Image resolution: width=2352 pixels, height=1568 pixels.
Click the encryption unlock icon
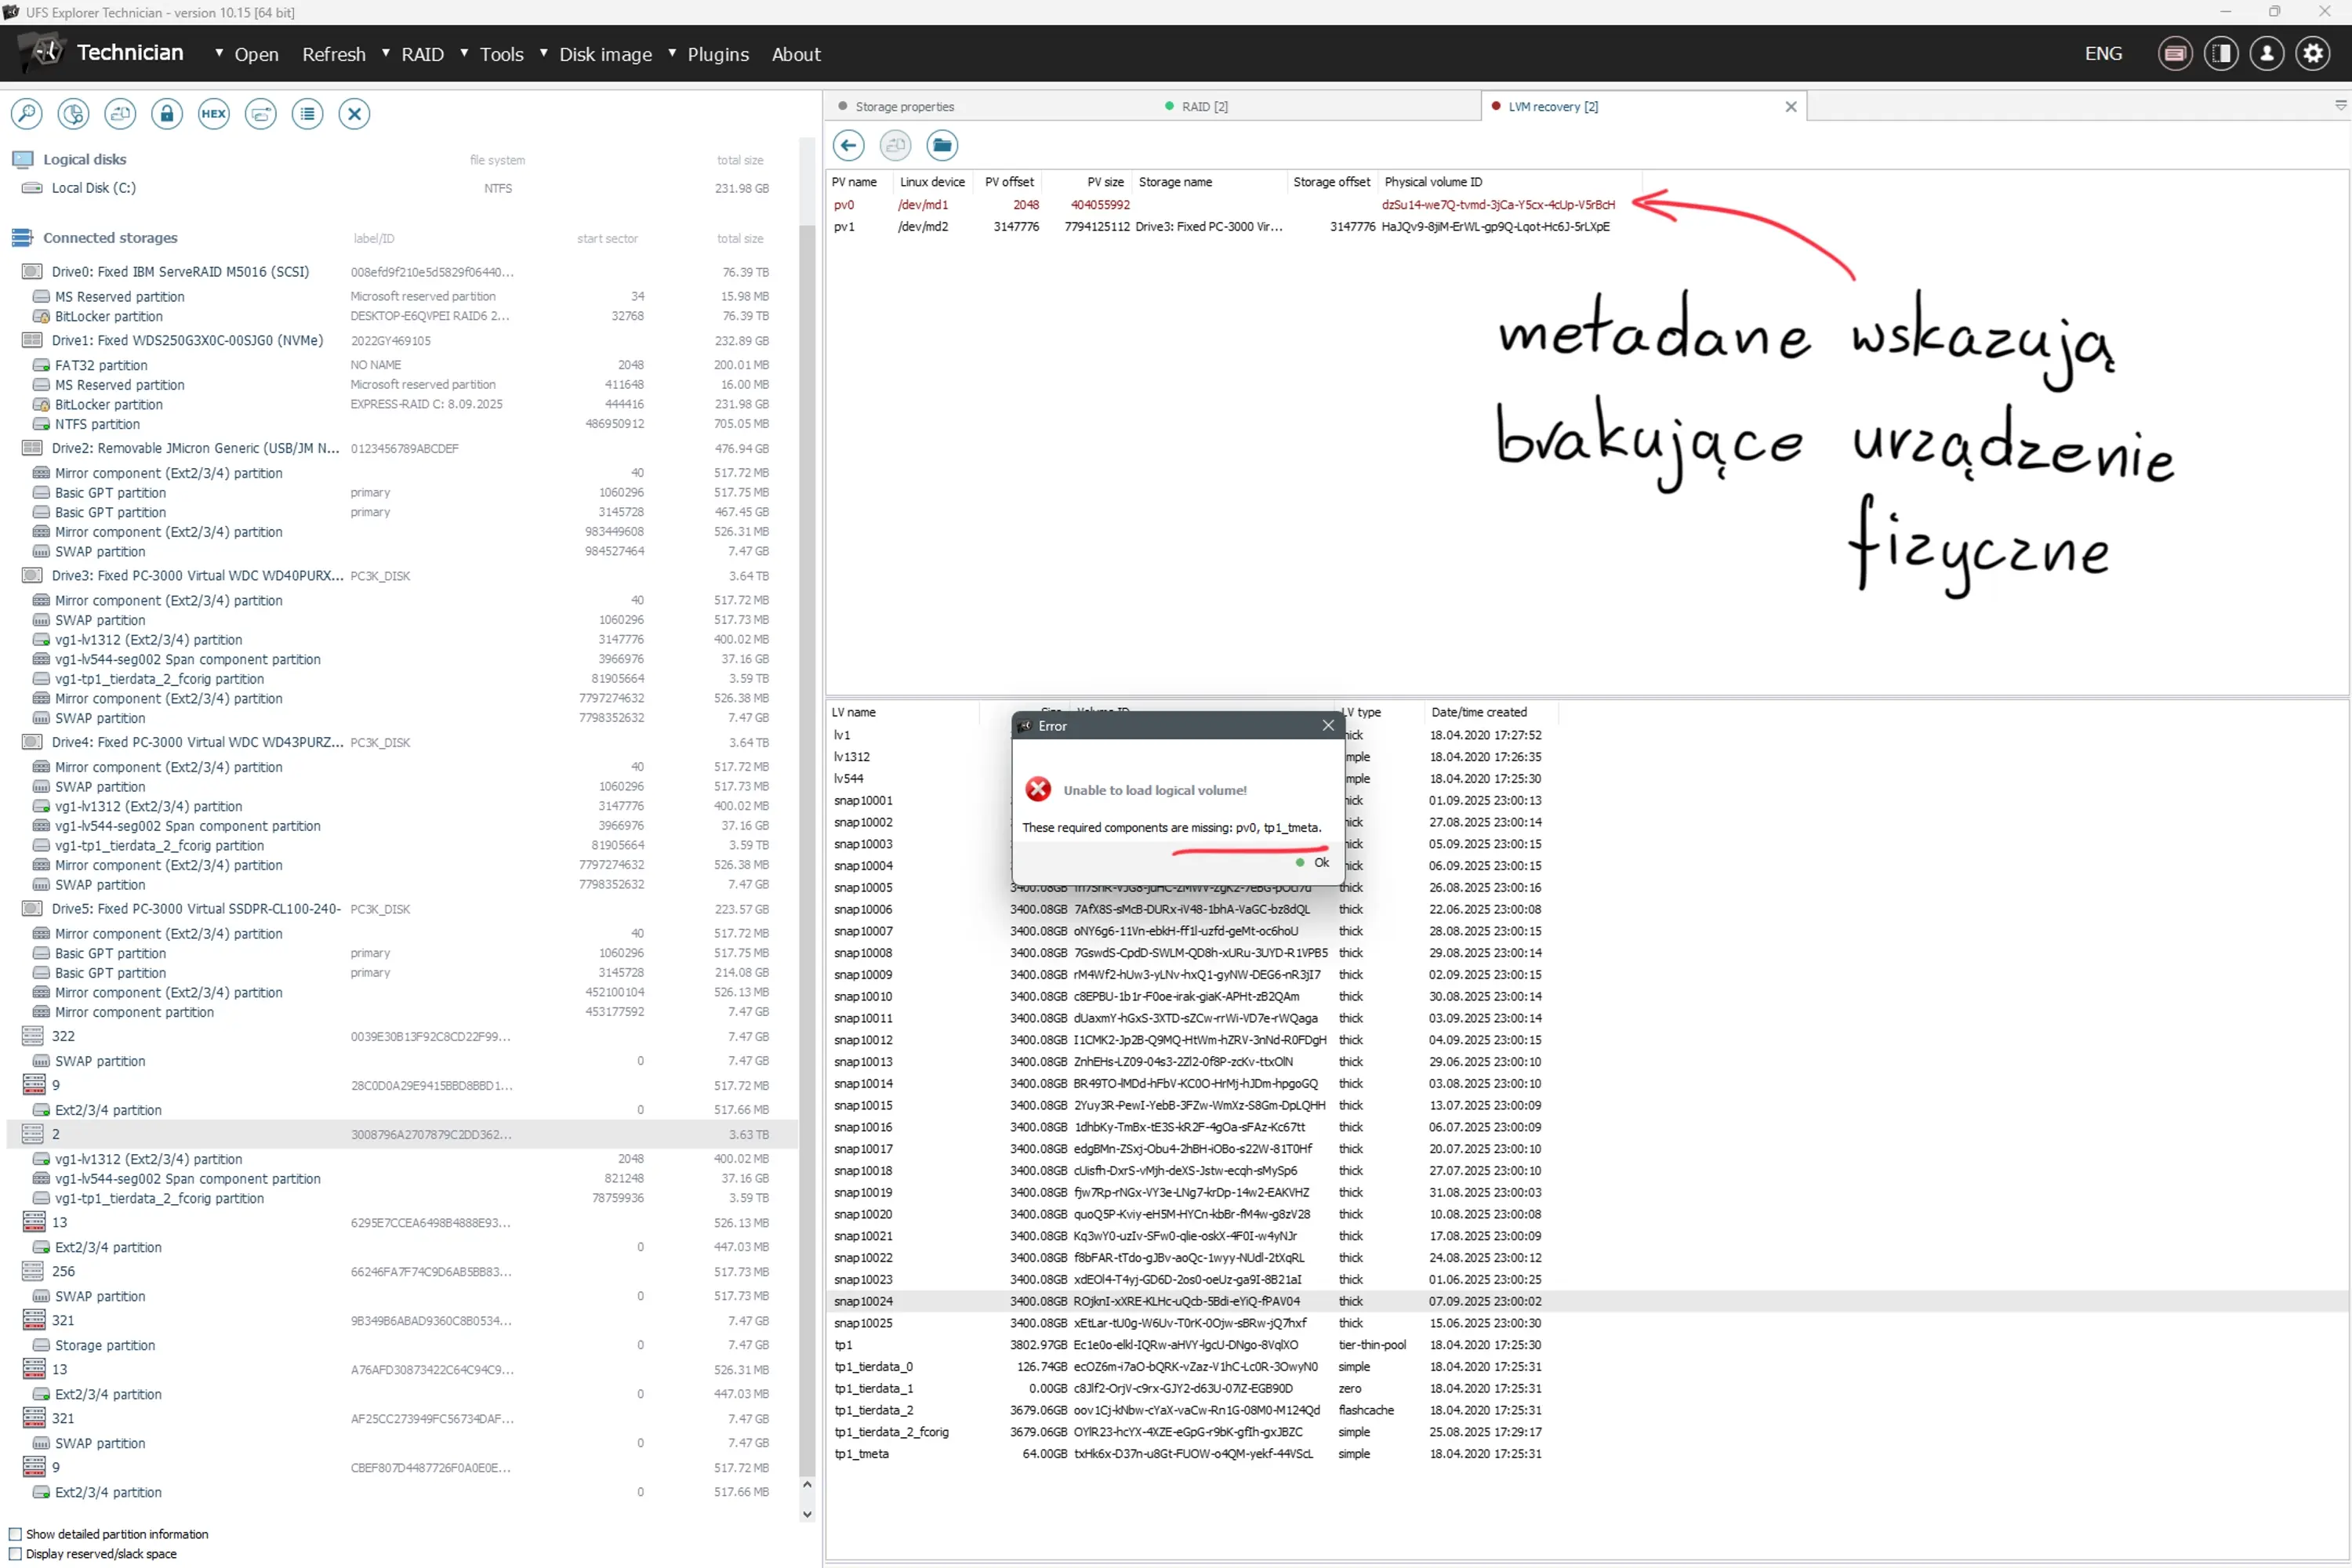pyautogui.click(x=166, y=114)
